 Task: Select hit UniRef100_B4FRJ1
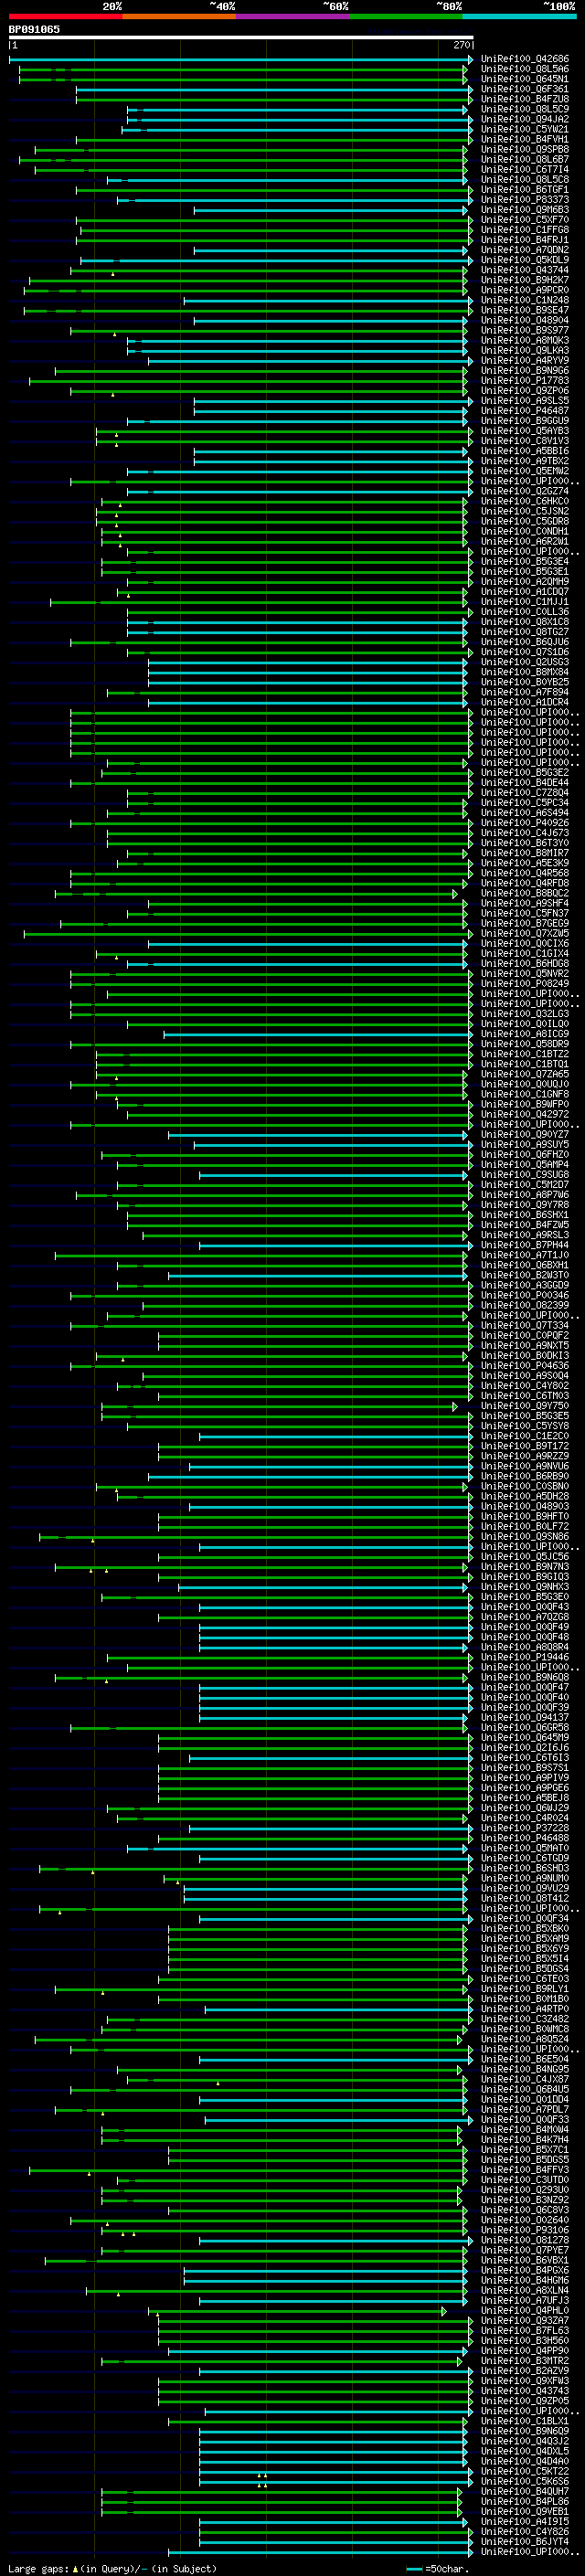click(x=525, y=240)
